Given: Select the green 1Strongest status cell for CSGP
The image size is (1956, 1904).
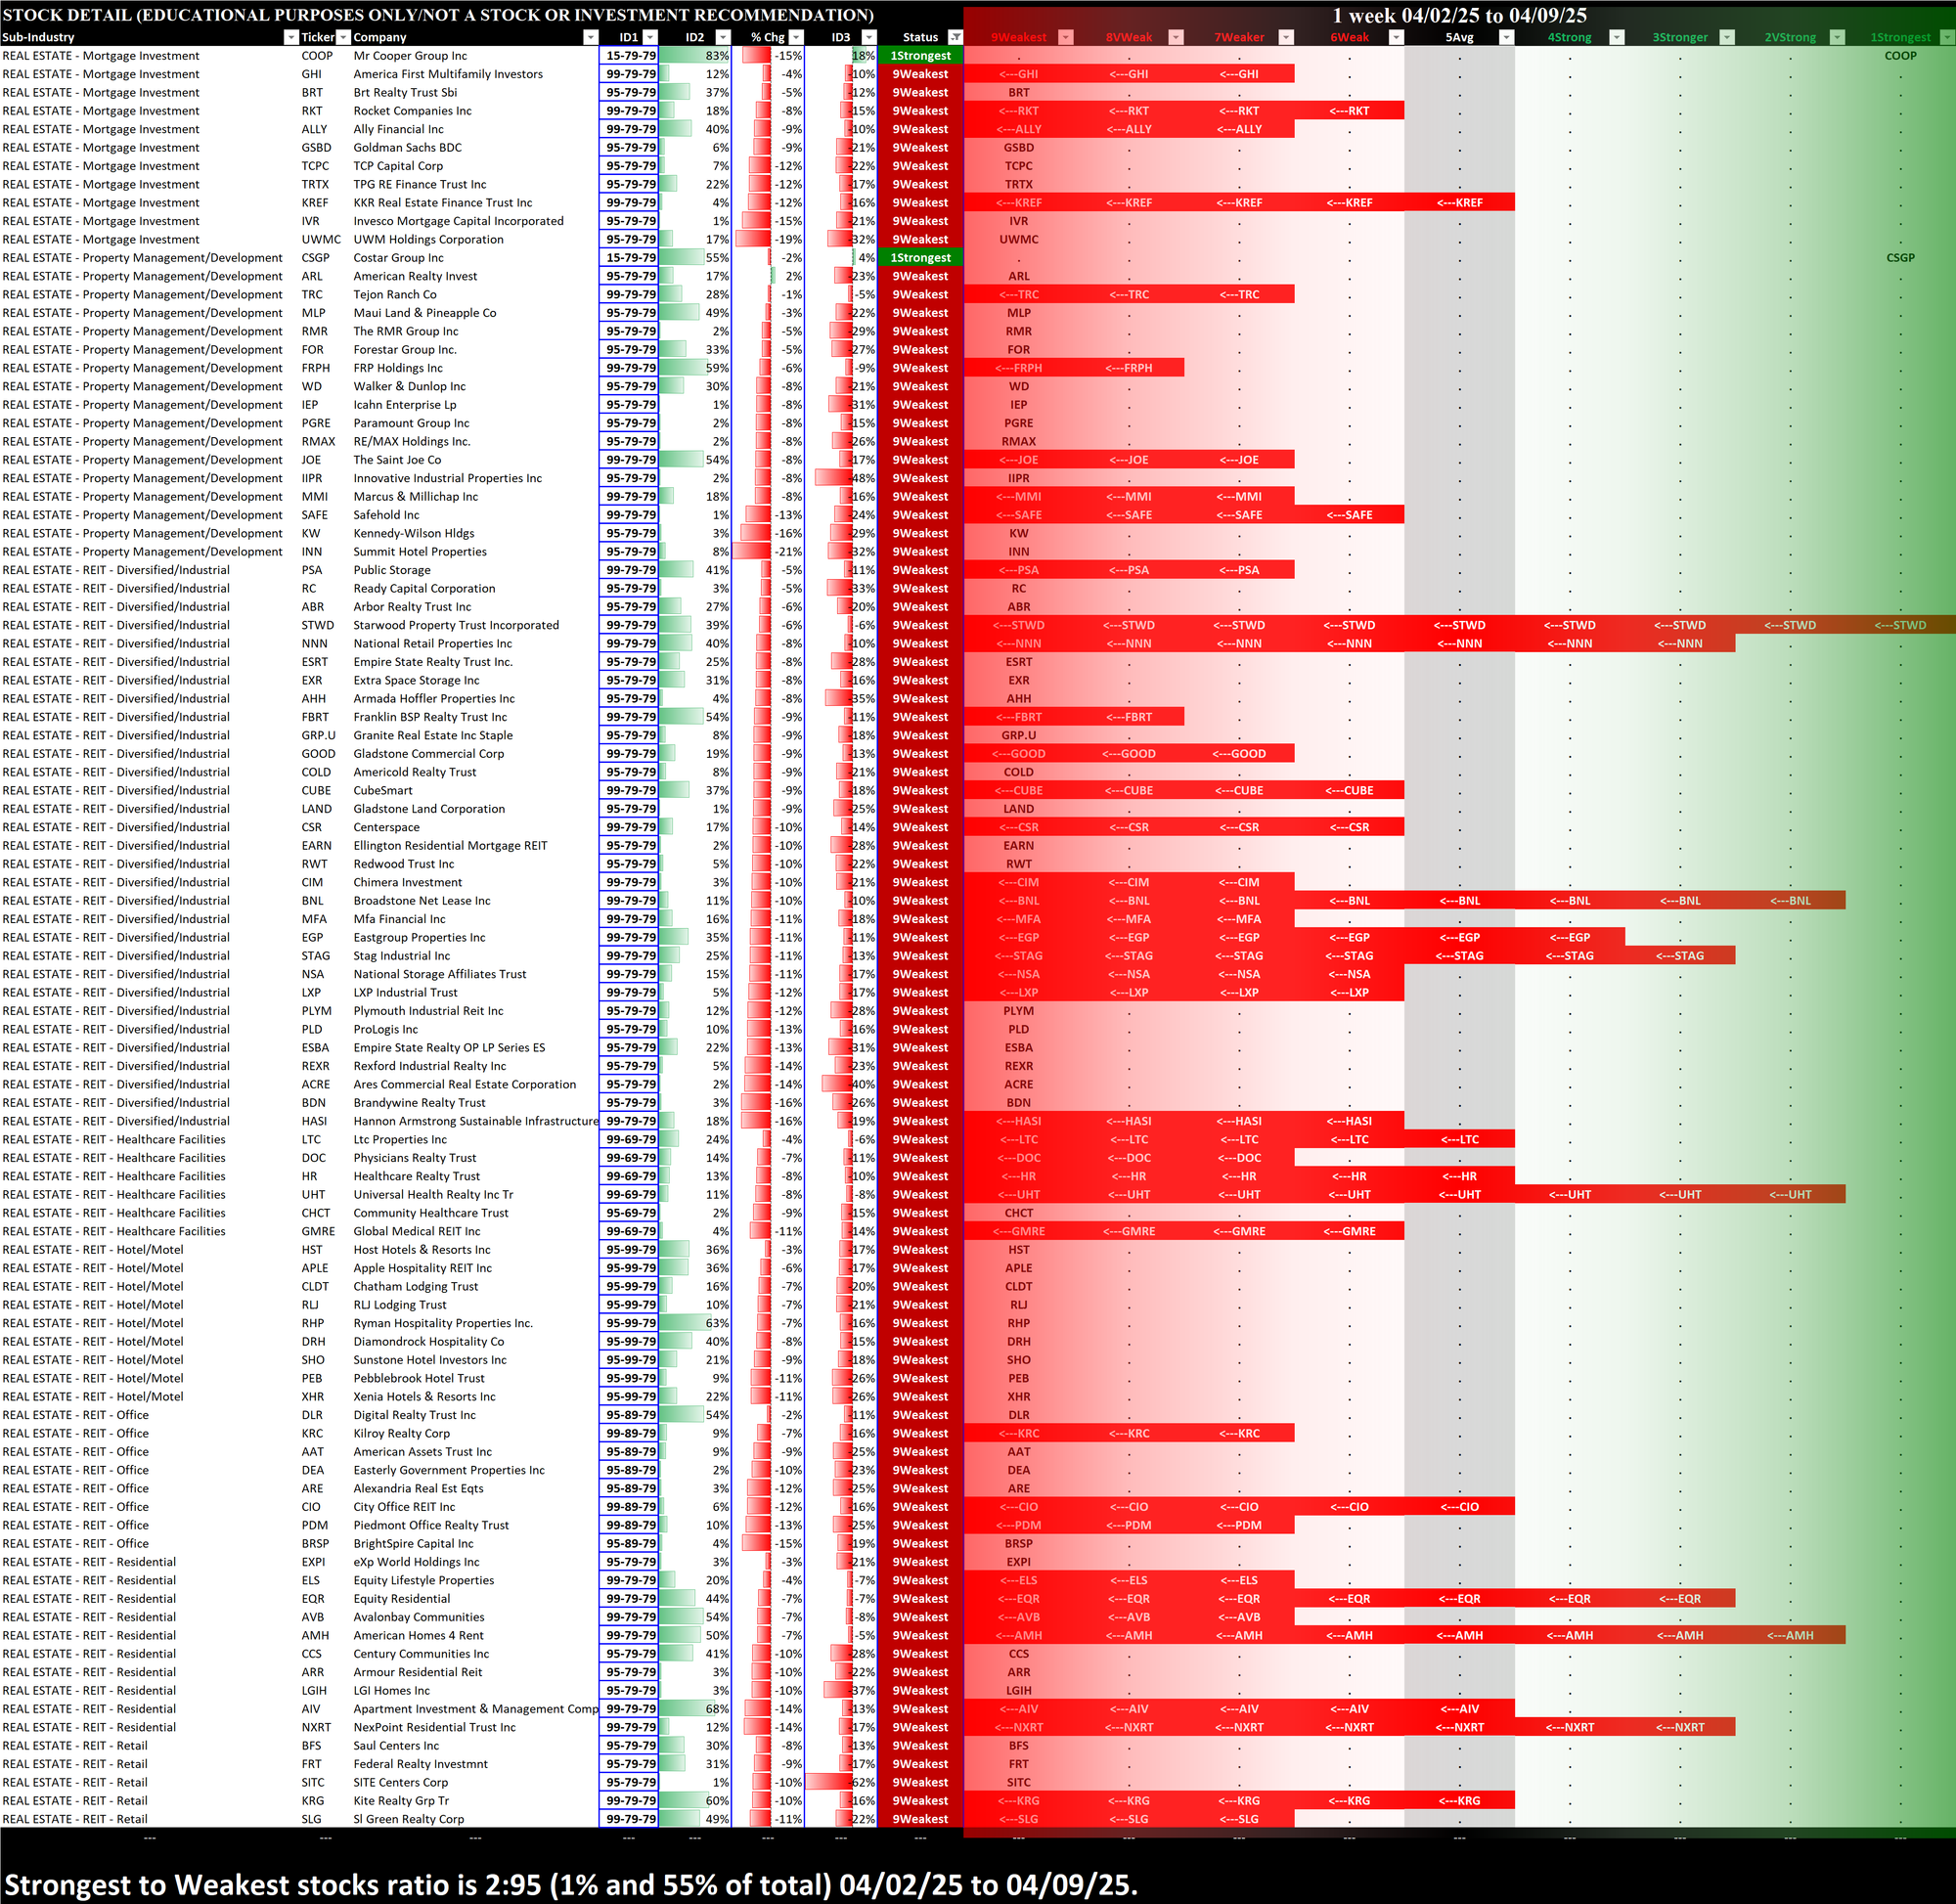Looking at the screenshot, I should [x=920, y=258].
